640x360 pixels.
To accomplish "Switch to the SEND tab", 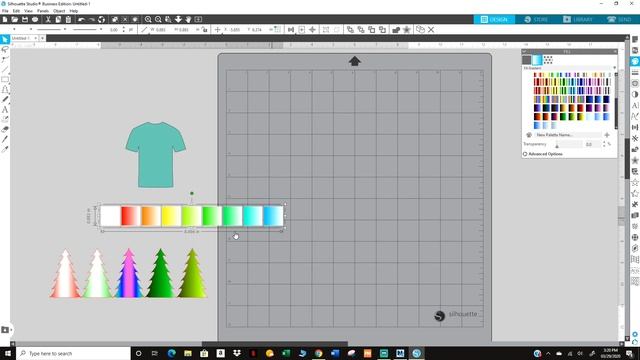I will coord(619,19).
